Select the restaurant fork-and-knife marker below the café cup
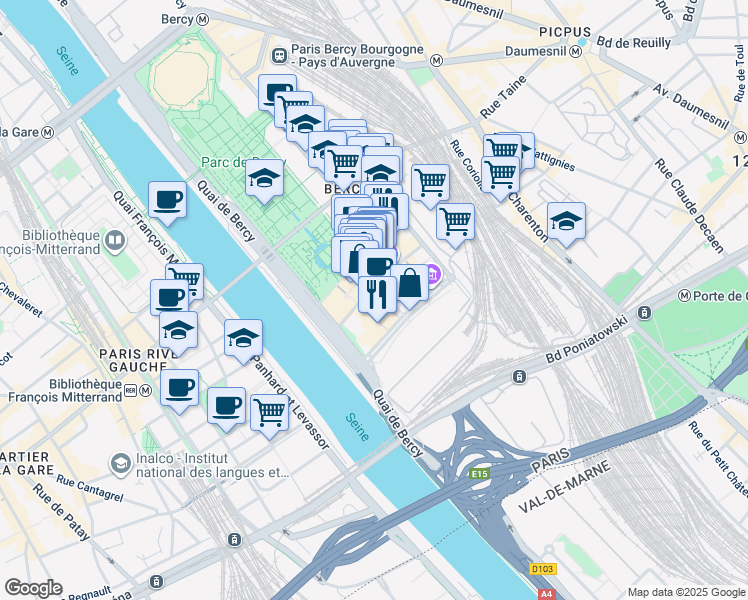This screenshot has height=600, width=748. pyautogui.click(x=377, y=298)
